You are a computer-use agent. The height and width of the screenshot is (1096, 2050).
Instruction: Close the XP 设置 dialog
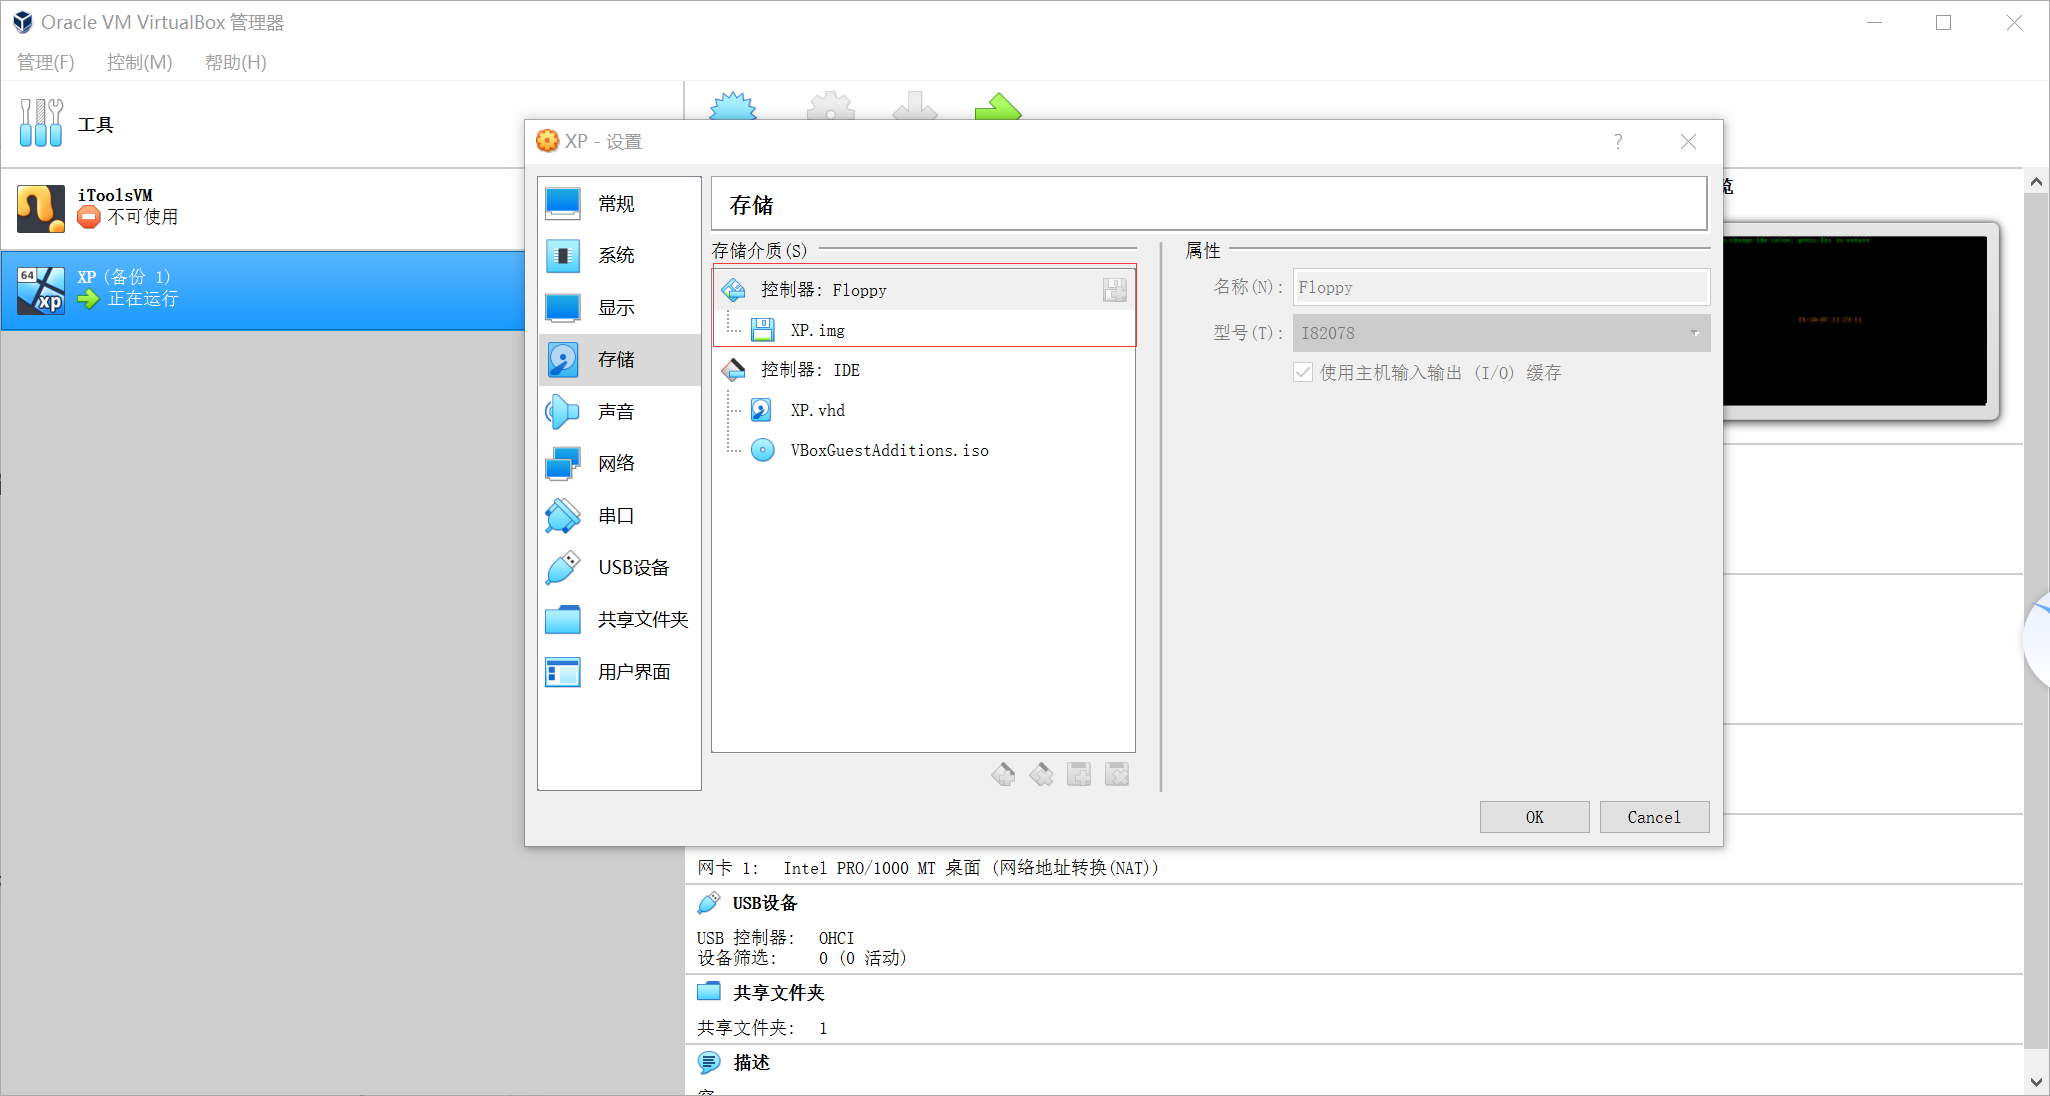point(1688,142)
